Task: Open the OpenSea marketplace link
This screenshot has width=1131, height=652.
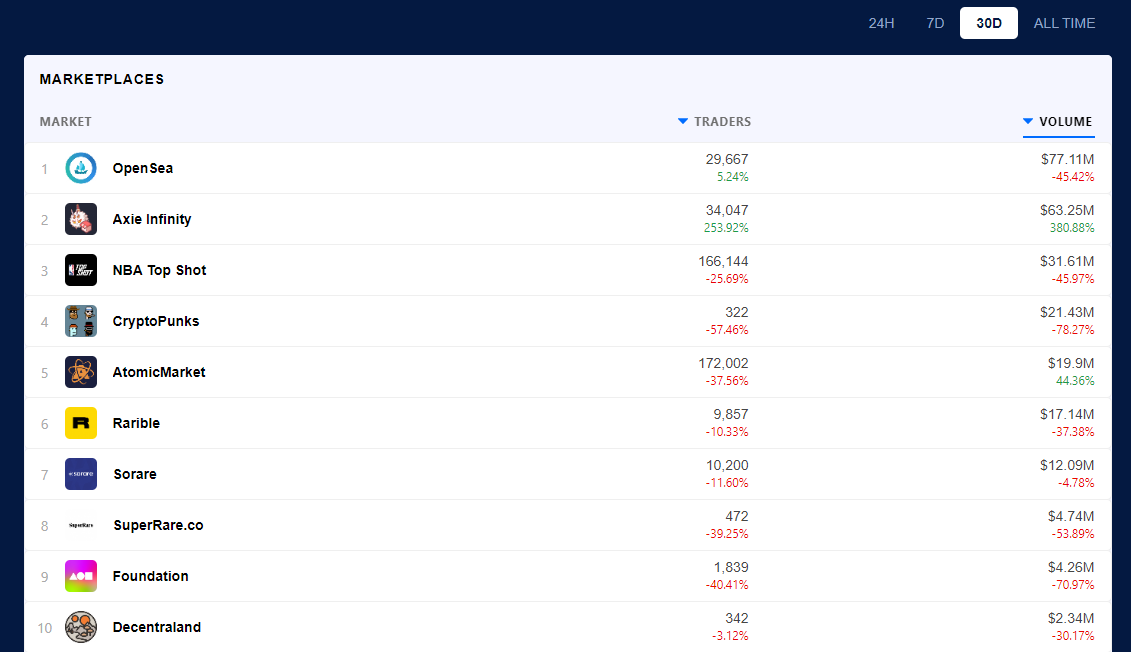Action: [143, 168]
